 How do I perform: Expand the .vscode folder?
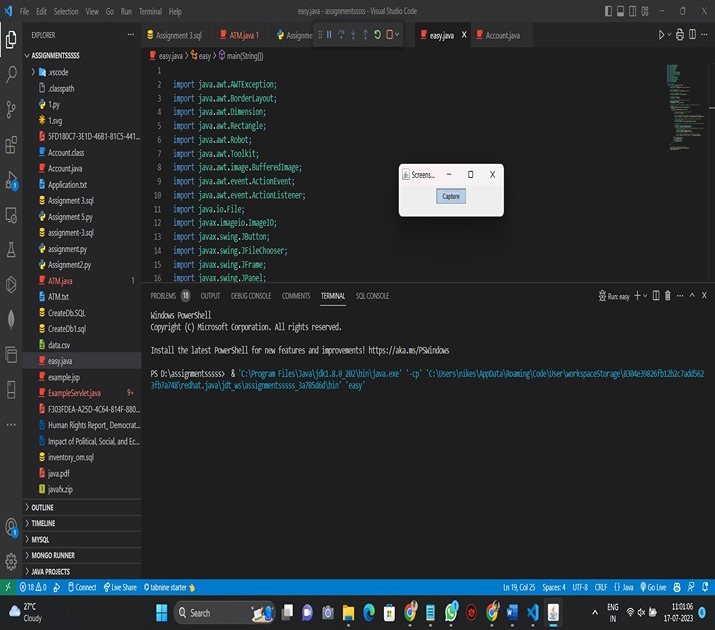pos(58,73)
